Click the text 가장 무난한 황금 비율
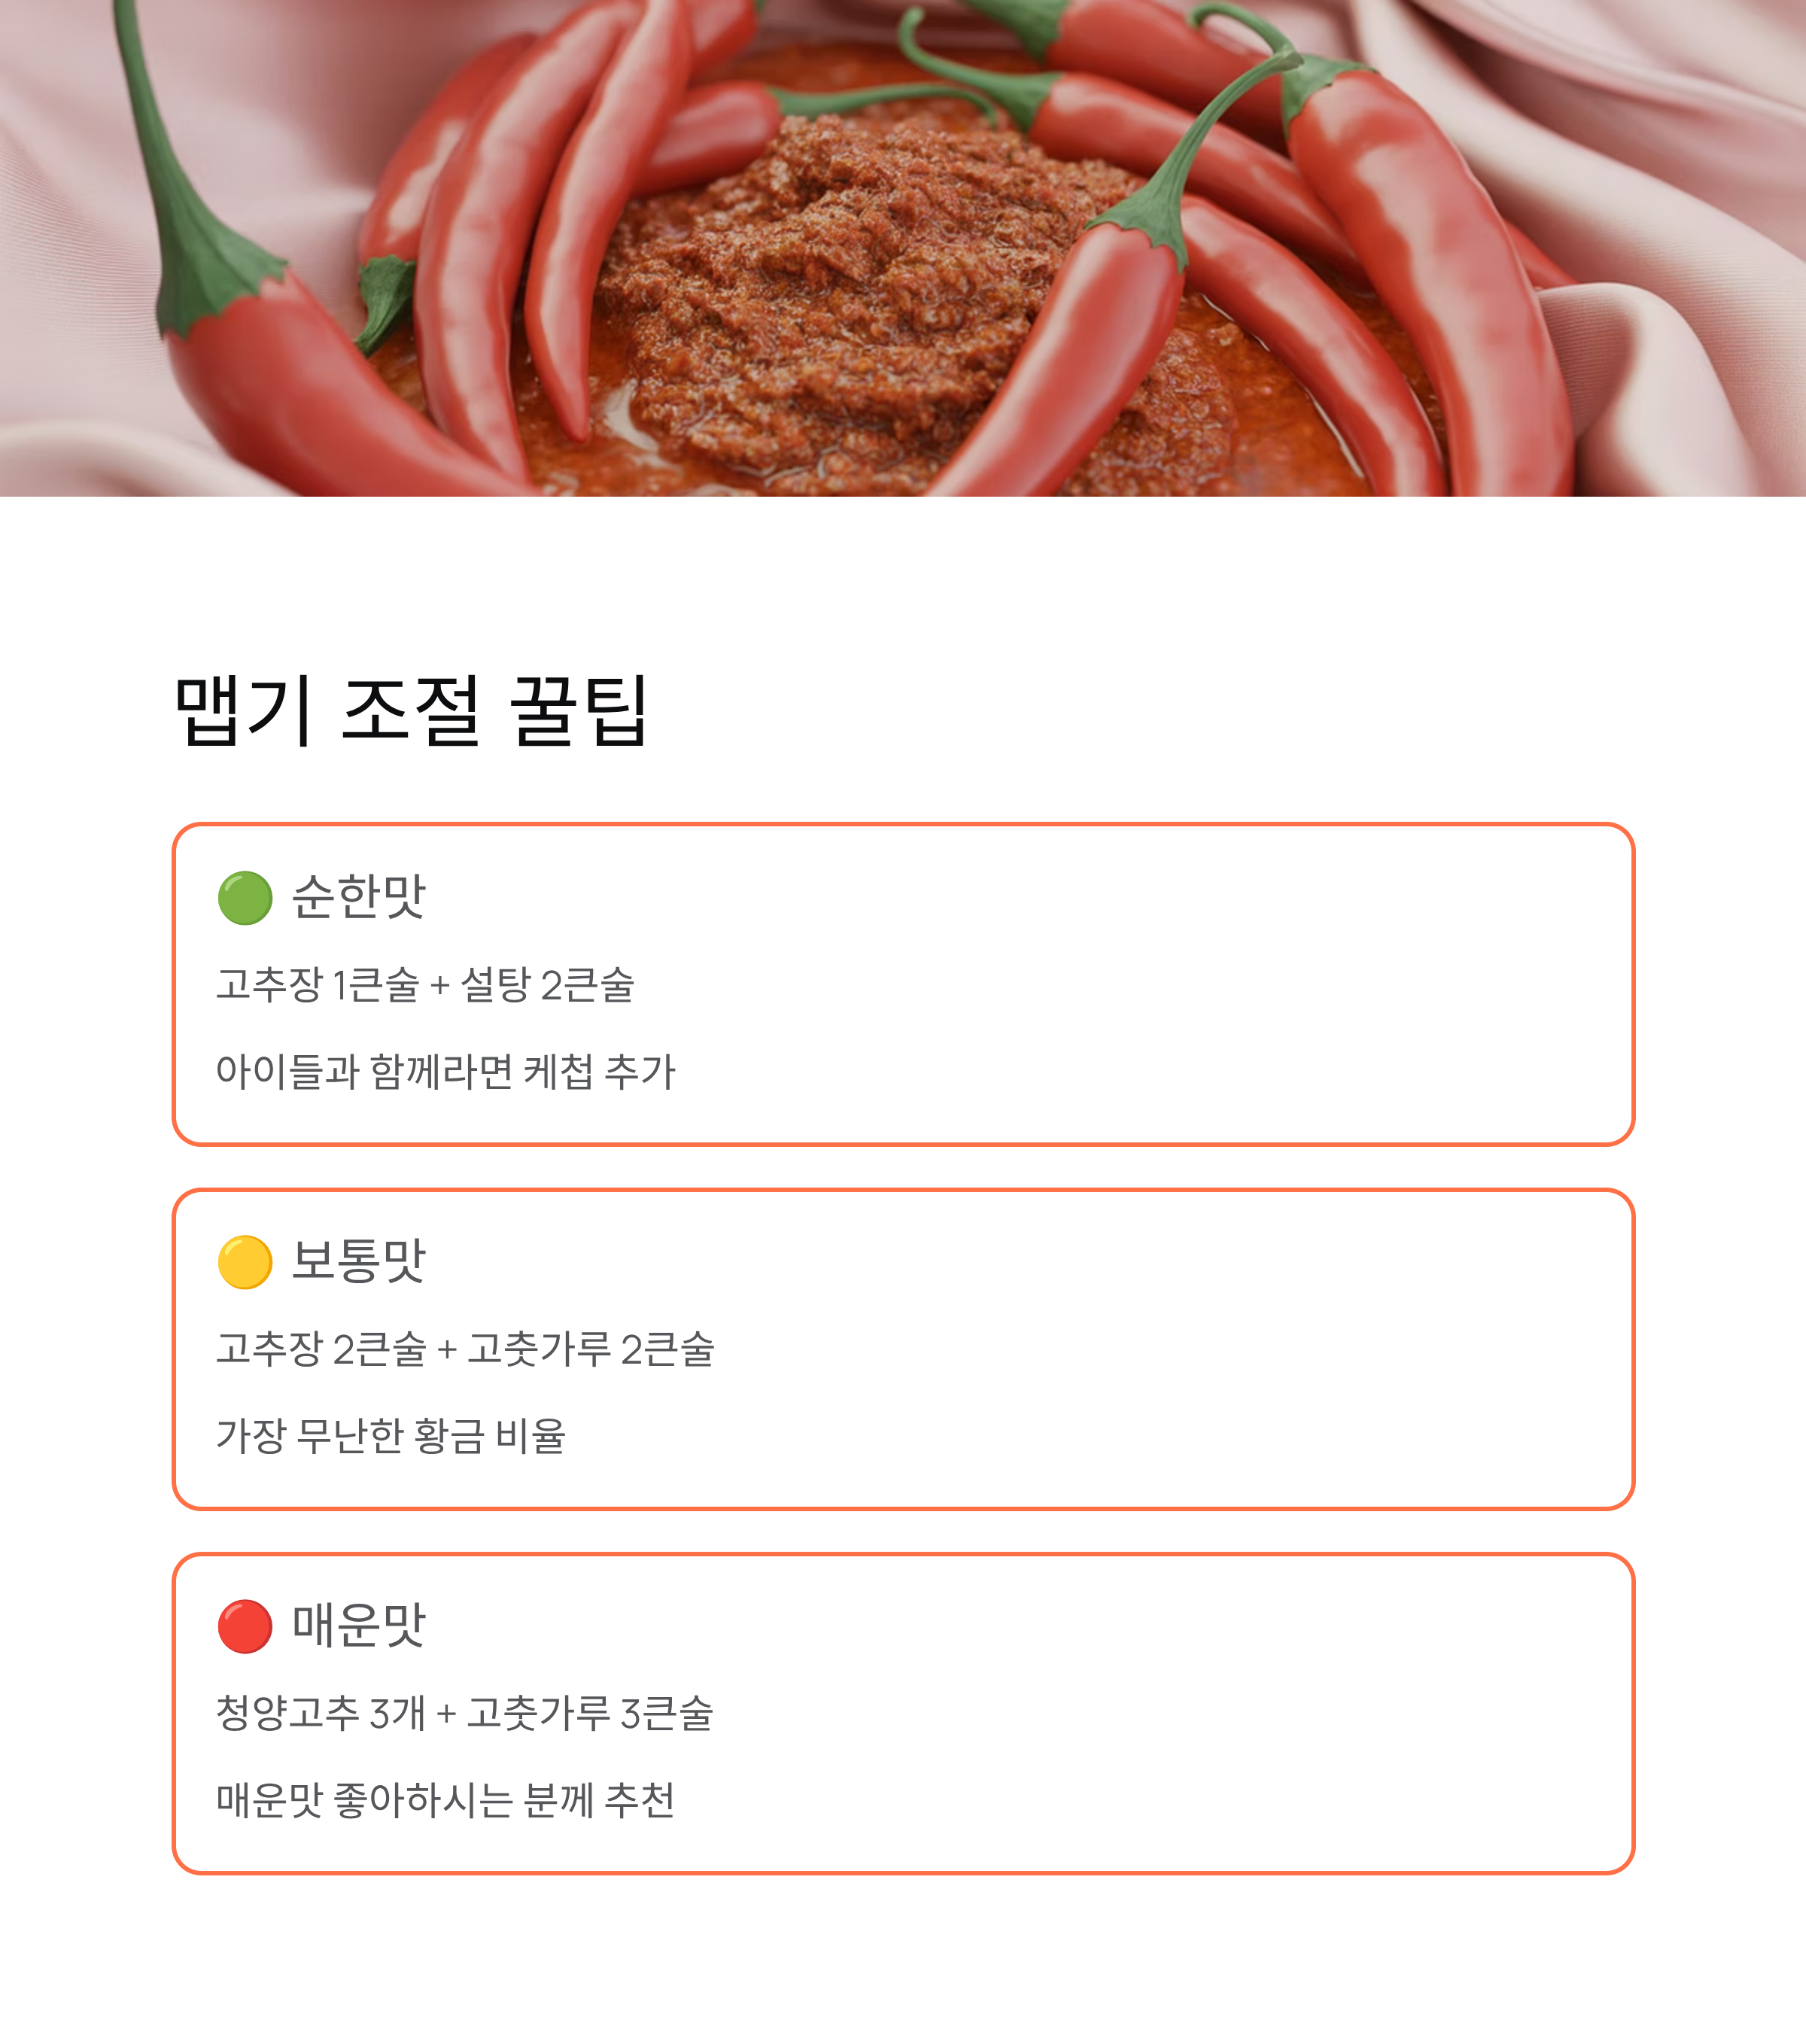Viewport: 1806px width, 2044px height. pyautogui.click(x=391, y=1435)
